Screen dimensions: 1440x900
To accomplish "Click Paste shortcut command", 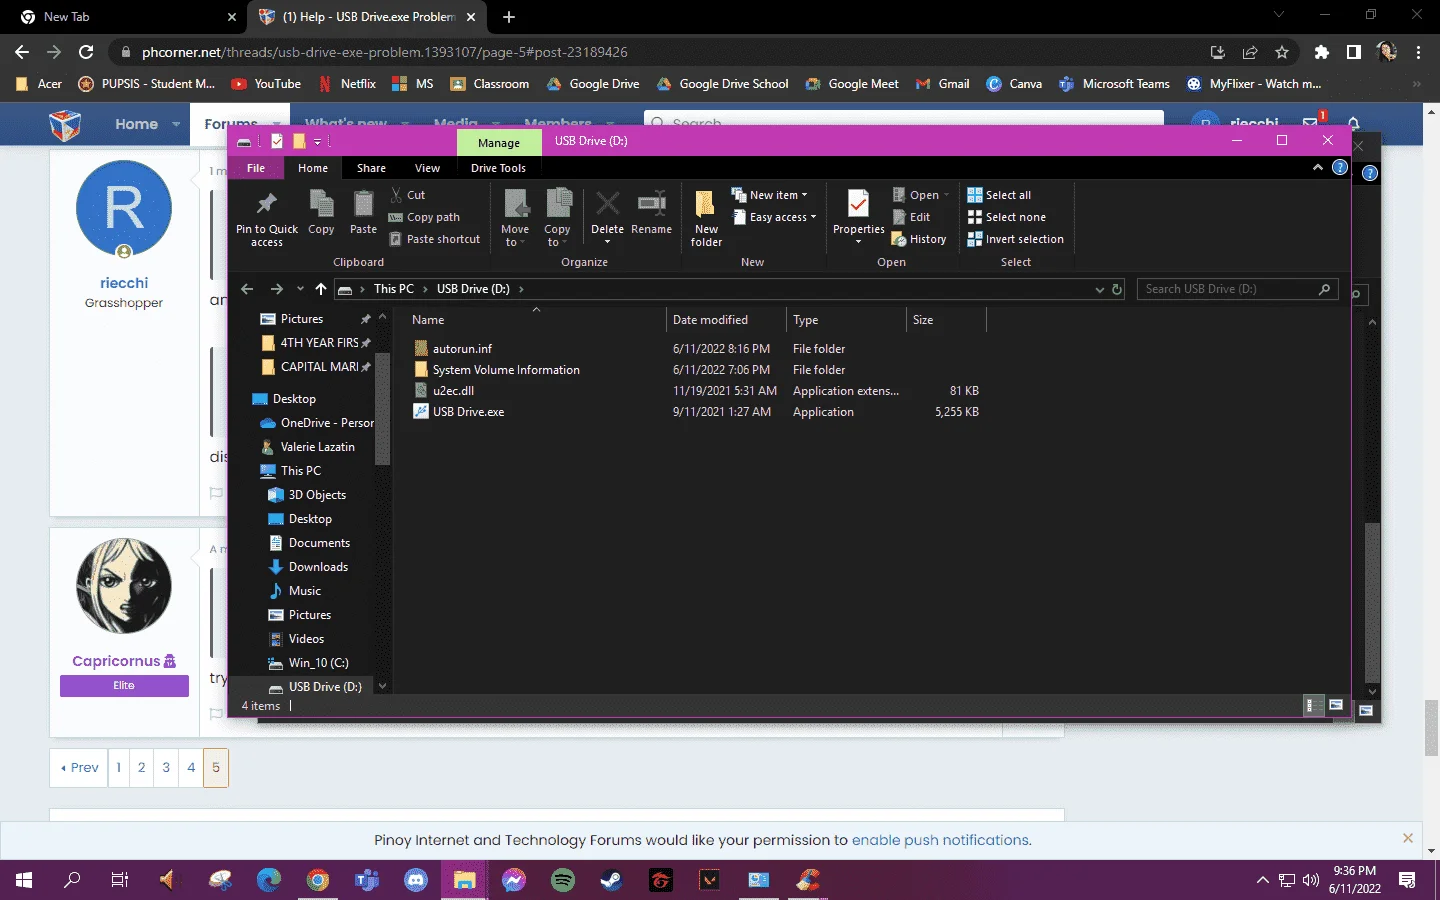I will coord(435,239).
